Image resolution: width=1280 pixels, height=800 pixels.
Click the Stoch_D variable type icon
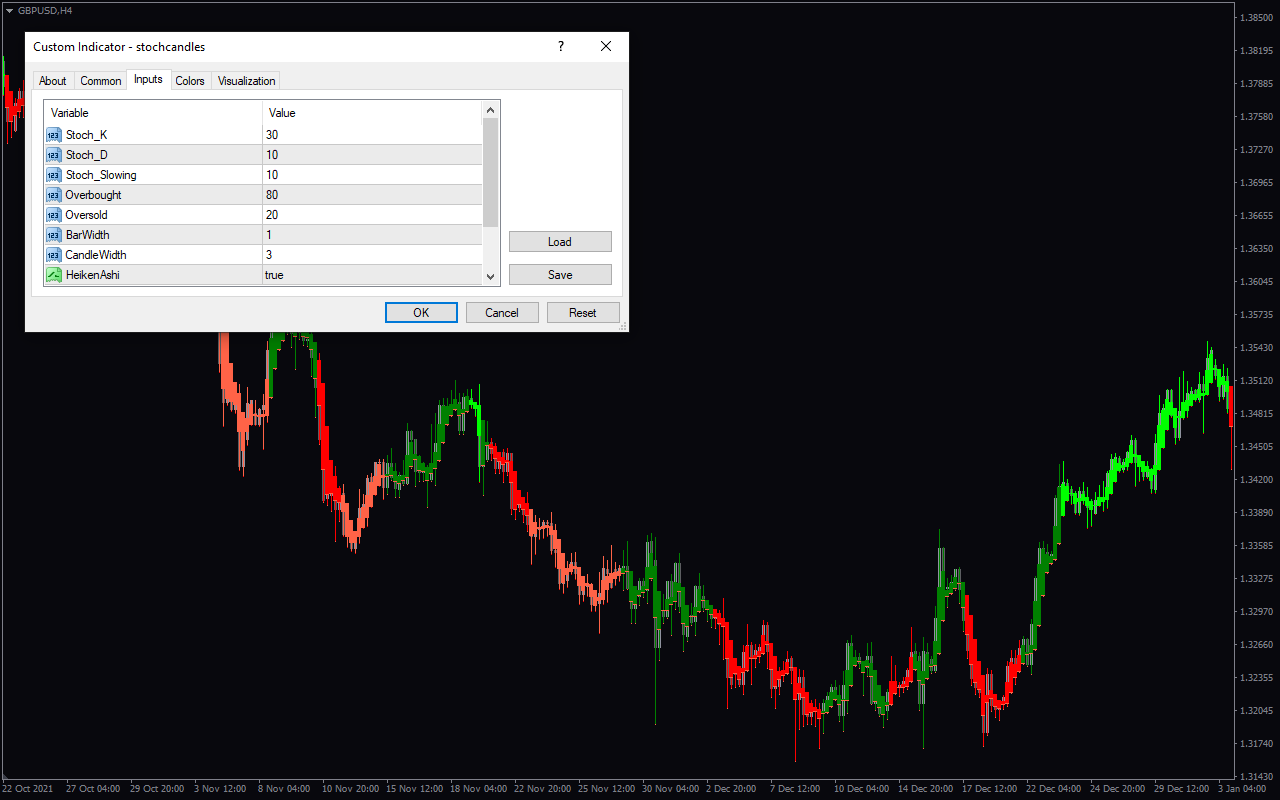tap(53, 155)
